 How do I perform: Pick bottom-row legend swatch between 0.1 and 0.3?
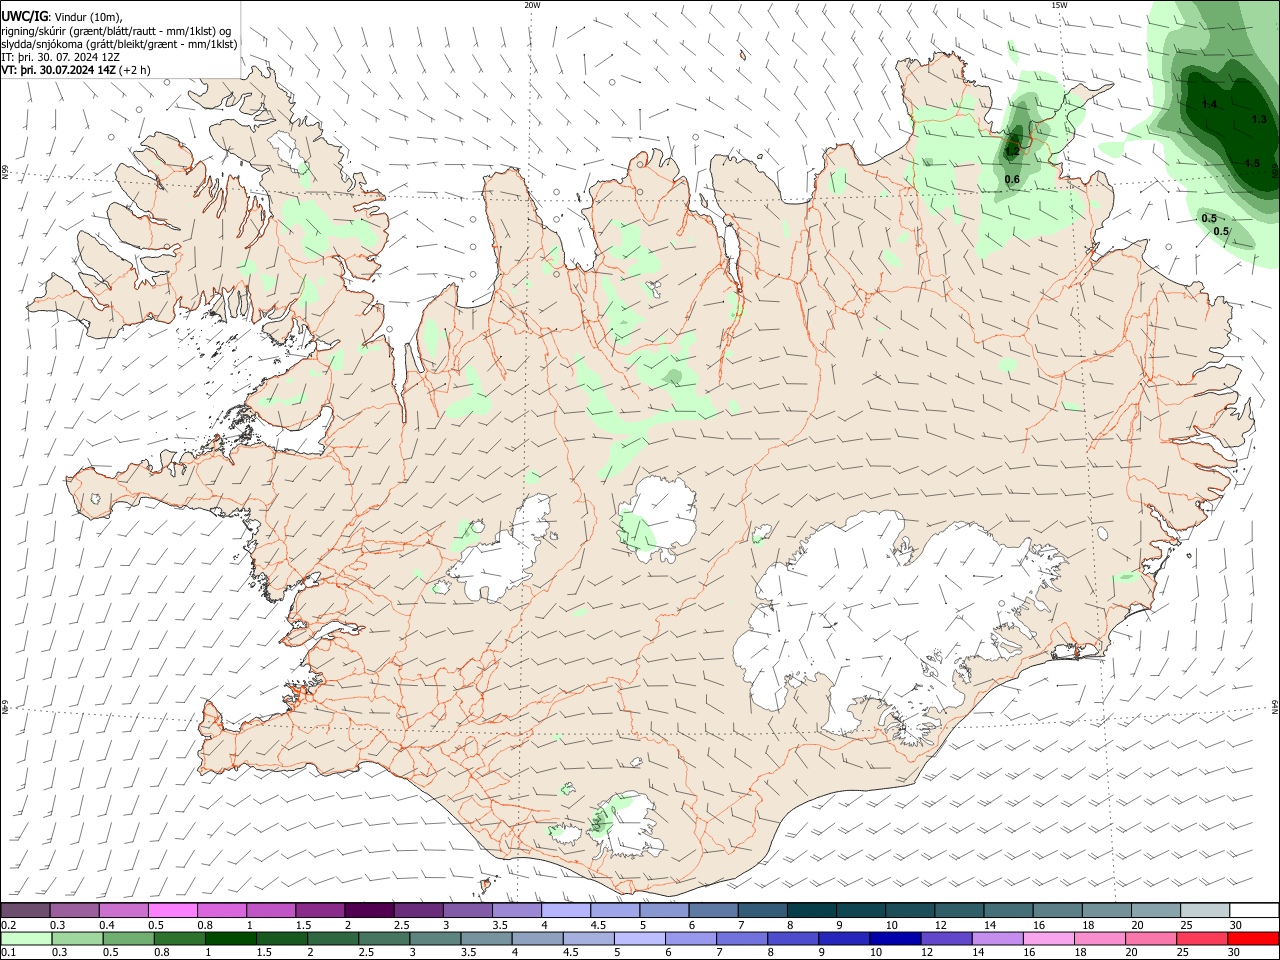tap(26, 938)
